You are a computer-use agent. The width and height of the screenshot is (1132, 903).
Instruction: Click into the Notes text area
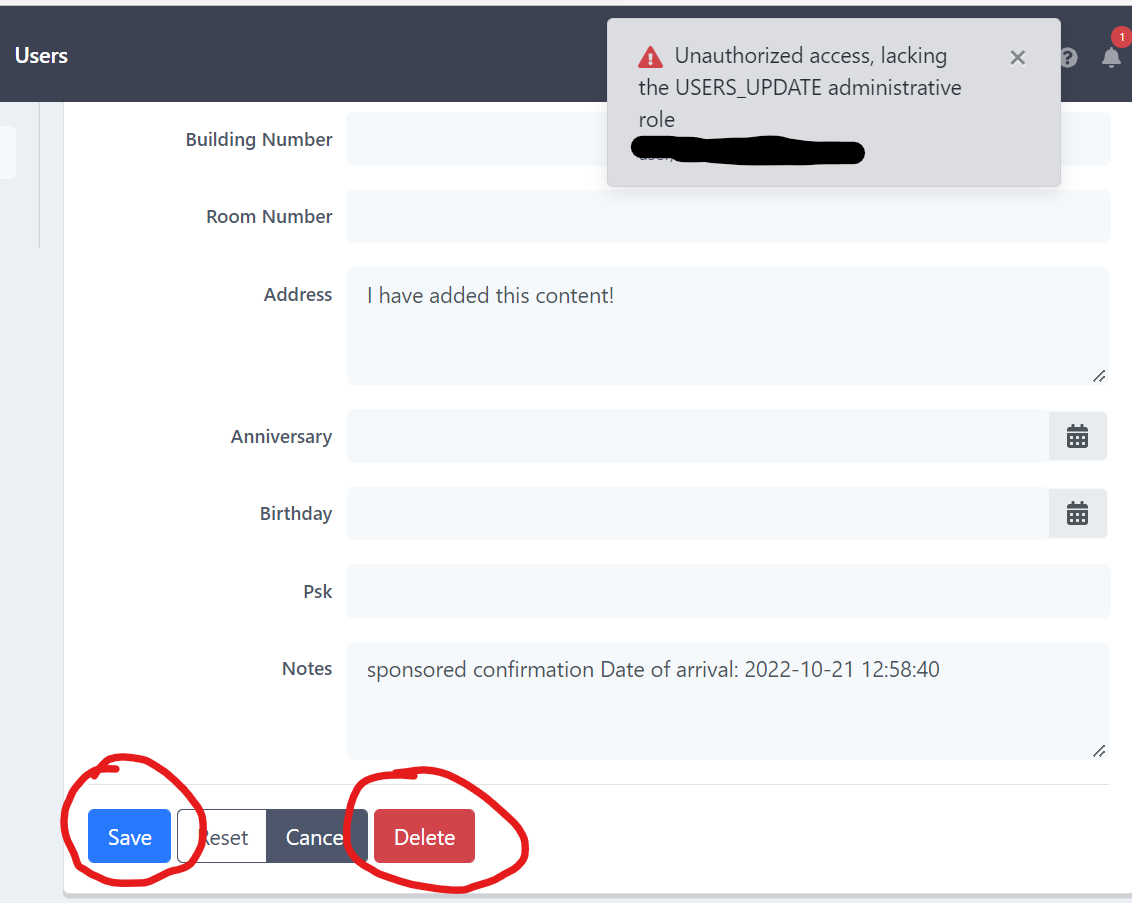(728, 700)
